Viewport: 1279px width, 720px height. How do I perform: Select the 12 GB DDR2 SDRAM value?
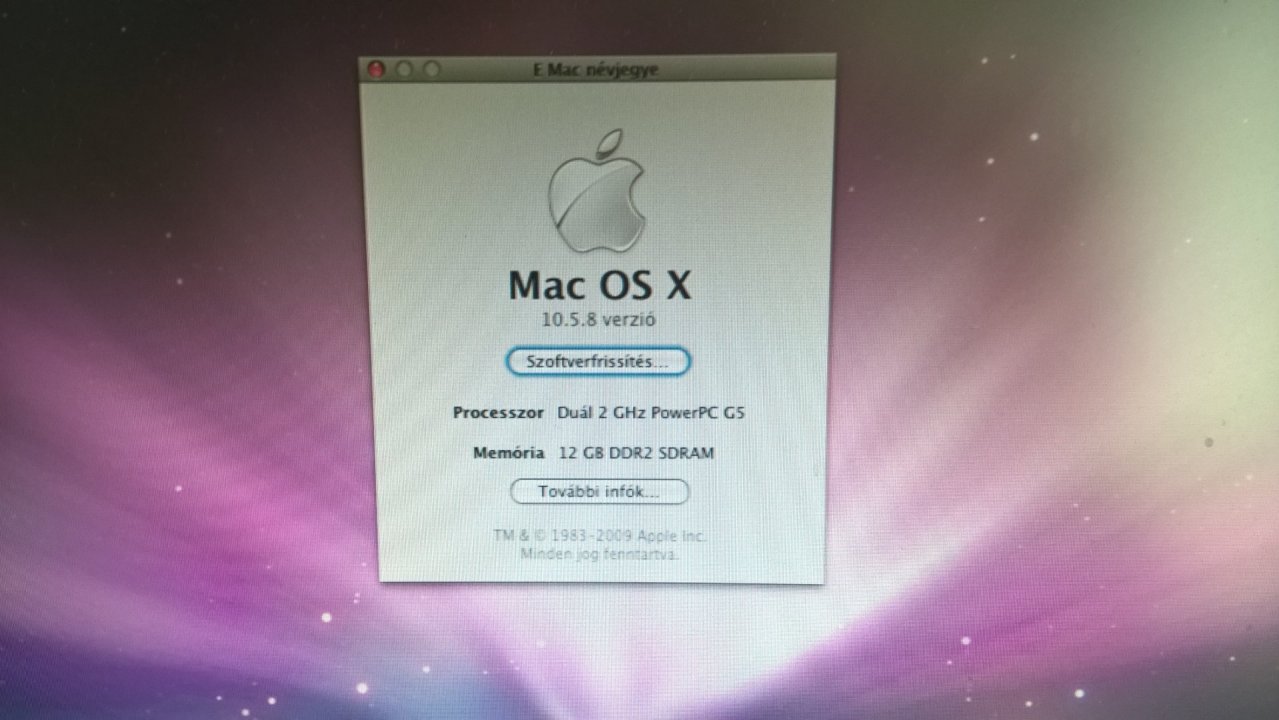tap(636, 453)
